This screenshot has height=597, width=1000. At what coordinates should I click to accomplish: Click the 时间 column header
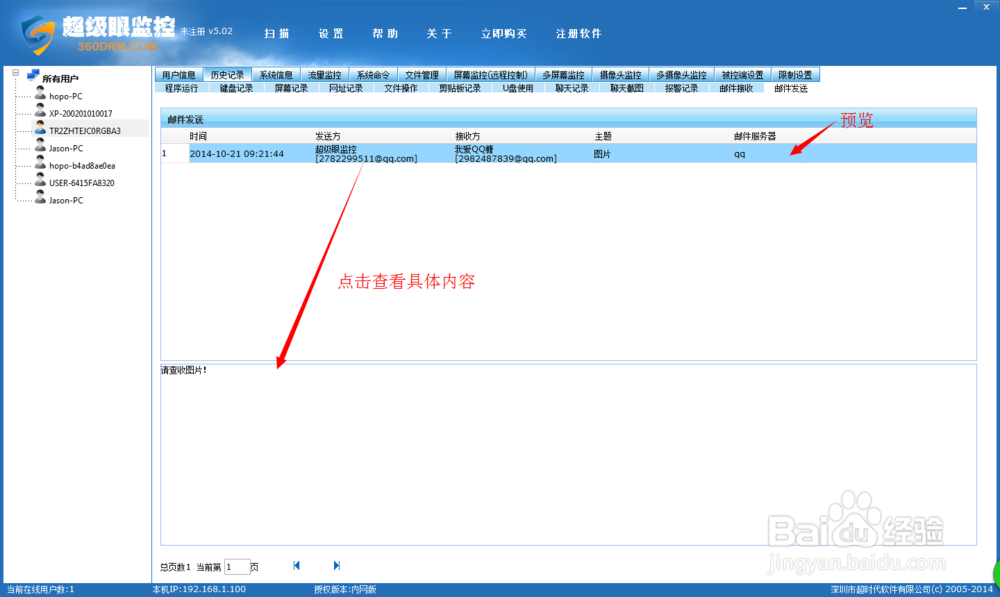tap(198, 136)
